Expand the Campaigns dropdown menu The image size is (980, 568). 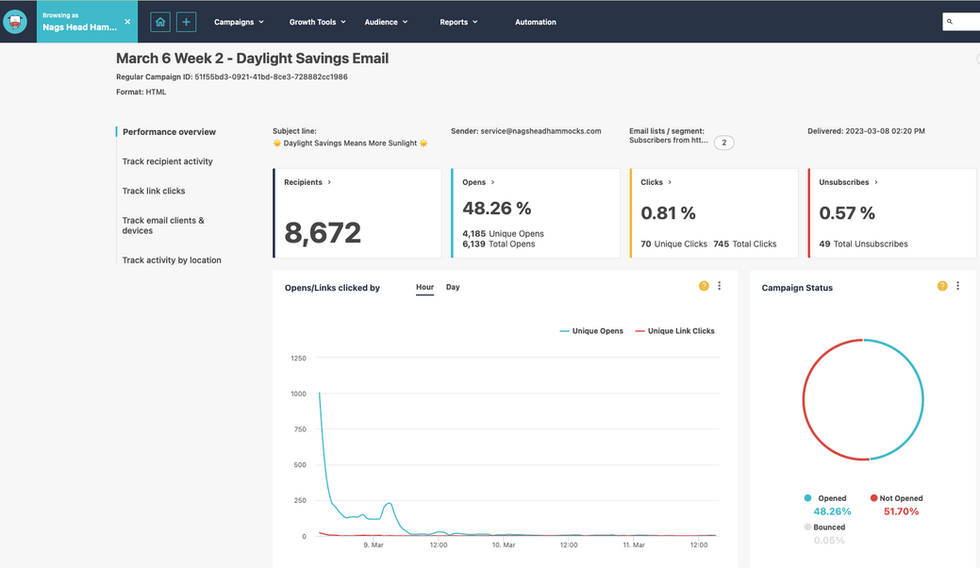point(239,22)
